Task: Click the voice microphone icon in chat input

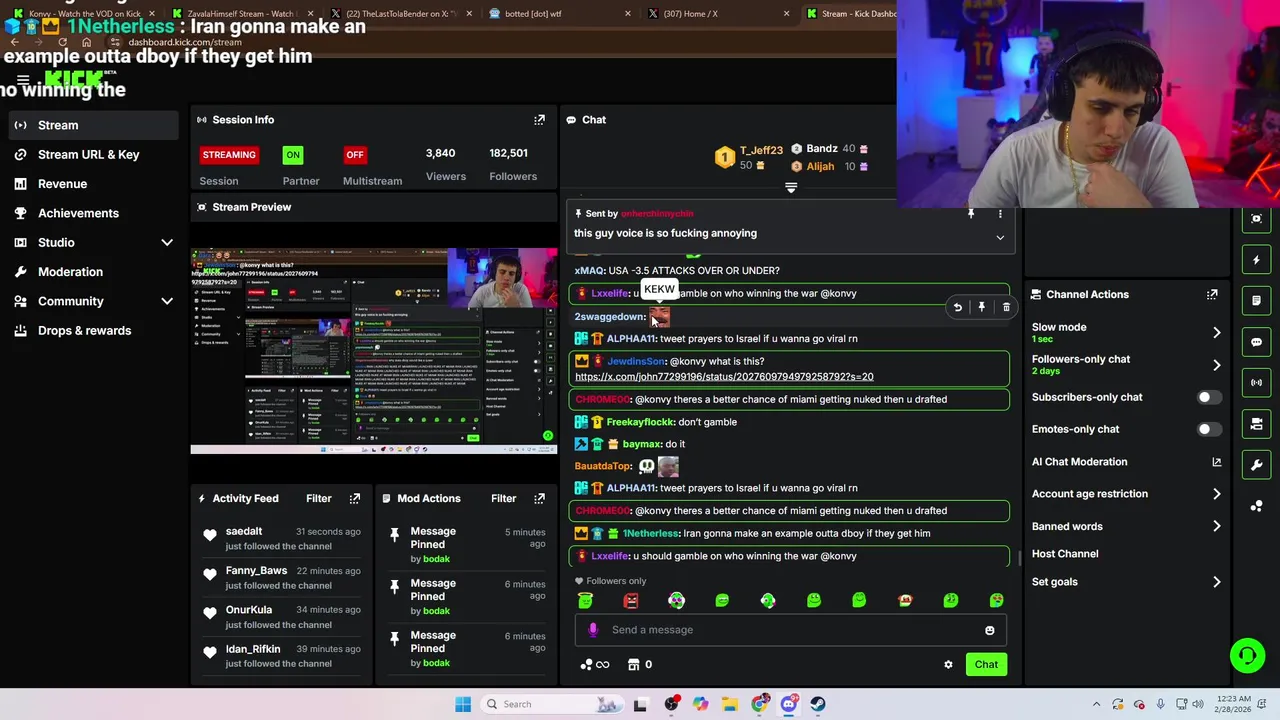Action: (593, 629)
